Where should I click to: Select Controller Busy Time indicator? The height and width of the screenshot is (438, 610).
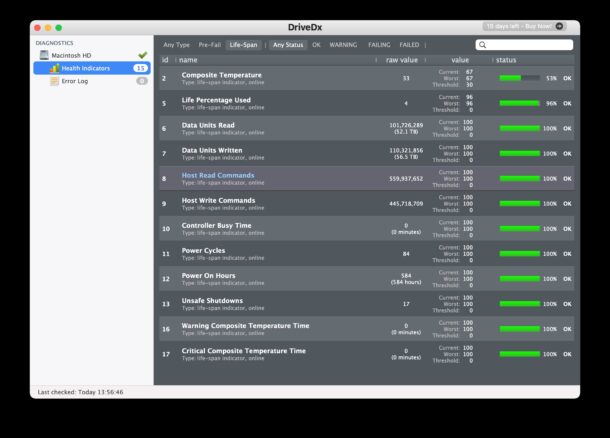(217, 226)
